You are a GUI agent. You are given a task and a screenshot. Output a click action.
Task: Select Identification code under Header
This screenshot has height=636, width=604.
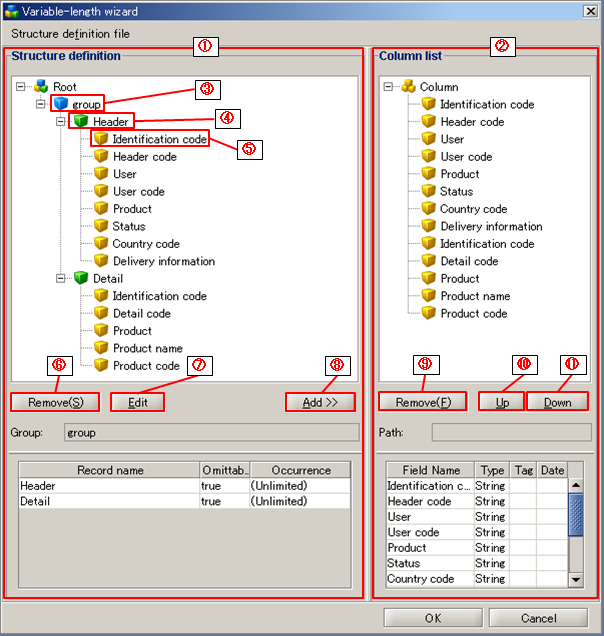(159, 139)
